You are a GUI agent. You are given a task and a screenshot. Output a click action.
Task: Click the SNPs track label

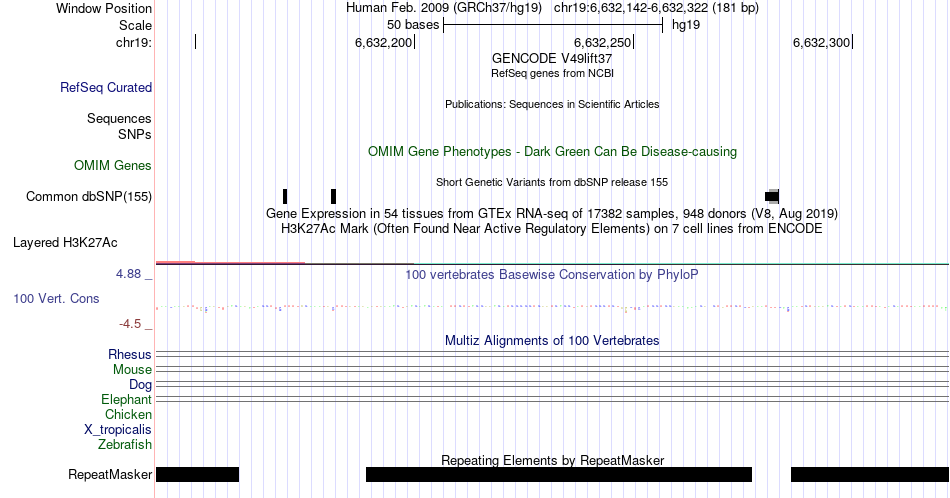click(135, 134)
